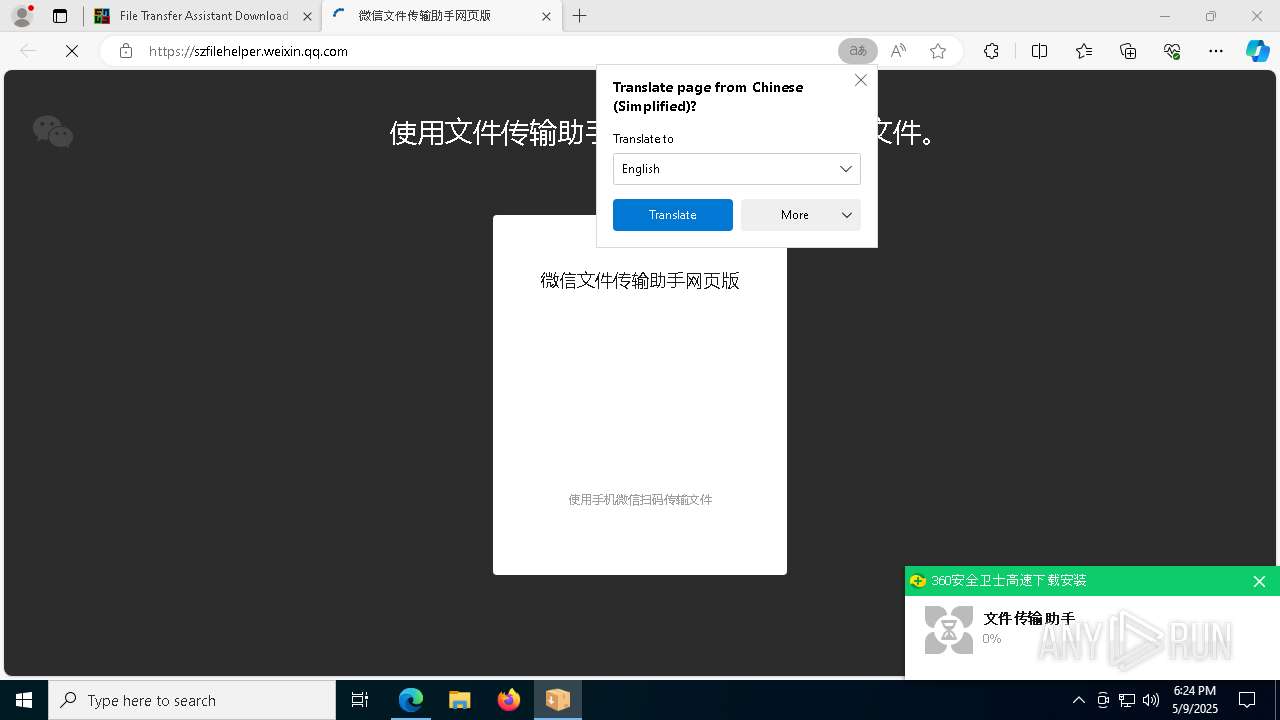Close the translate page popup

pyautogui.click(x=861, y=80)
